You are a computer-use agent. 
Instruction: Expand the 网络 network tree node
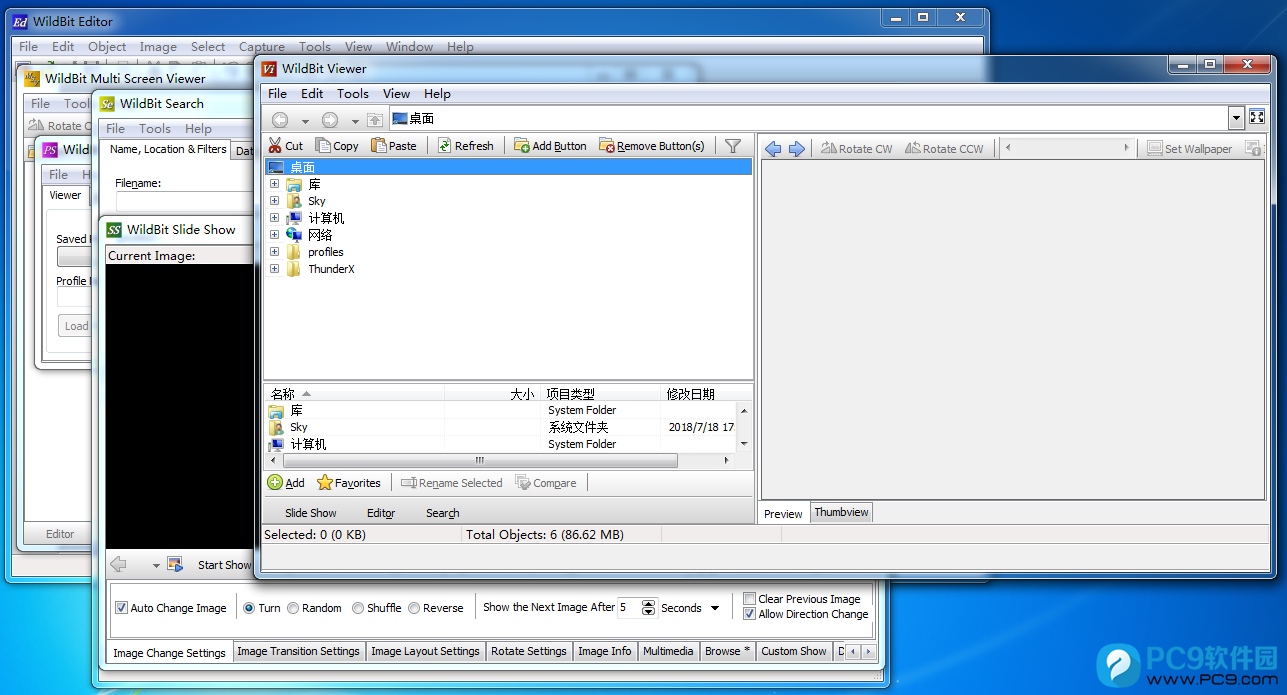coord(274,235)
